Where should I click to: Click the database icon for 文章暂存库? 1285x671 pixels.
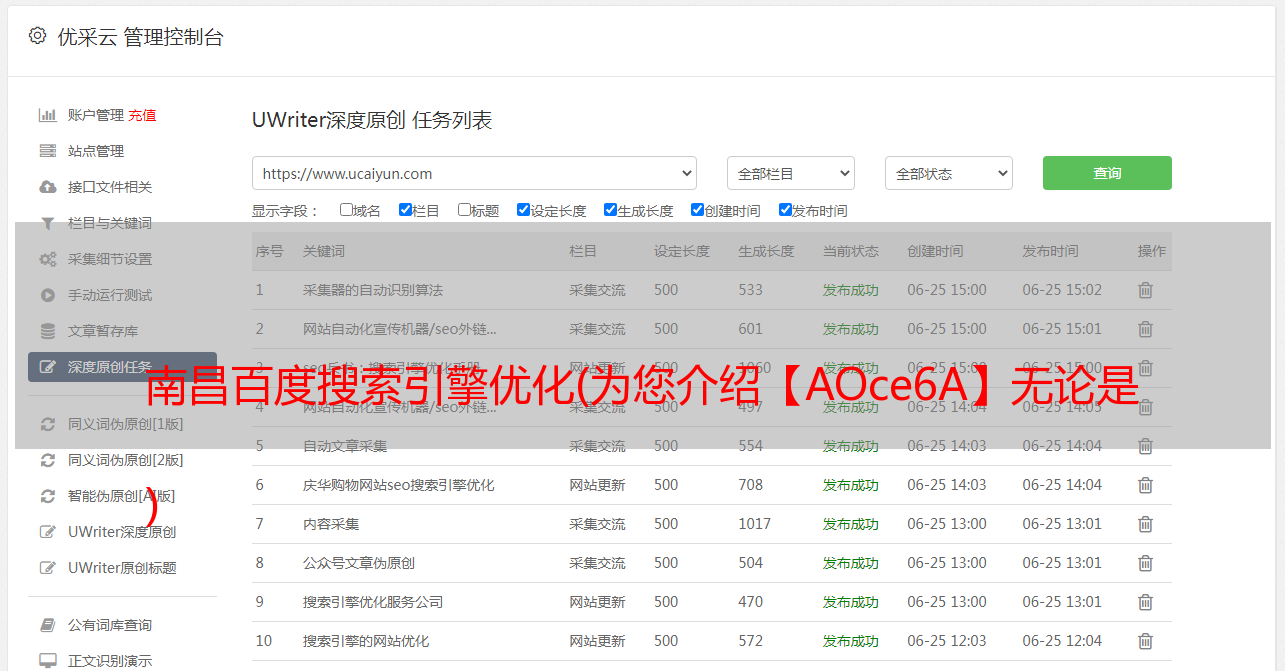point(47,331)
